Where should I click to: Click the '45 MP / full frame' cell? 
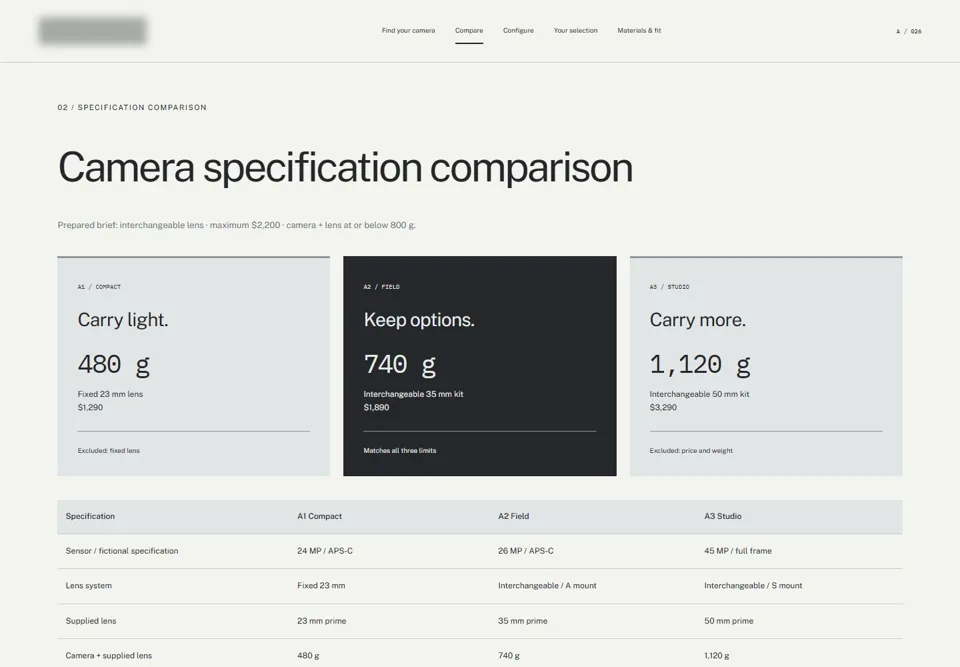tap(738, 551)
